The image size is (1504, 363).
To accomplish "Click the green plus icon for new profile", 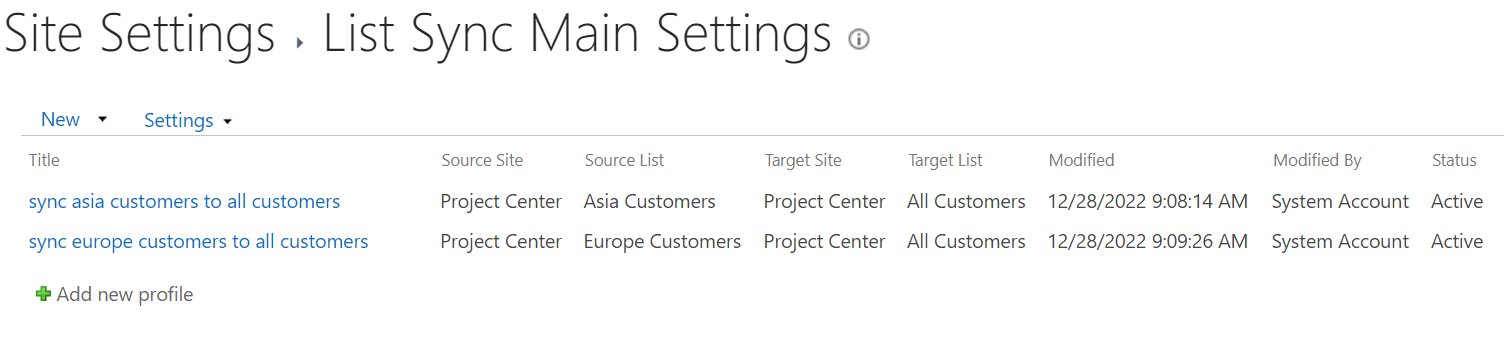I will [x=43, y=294].
